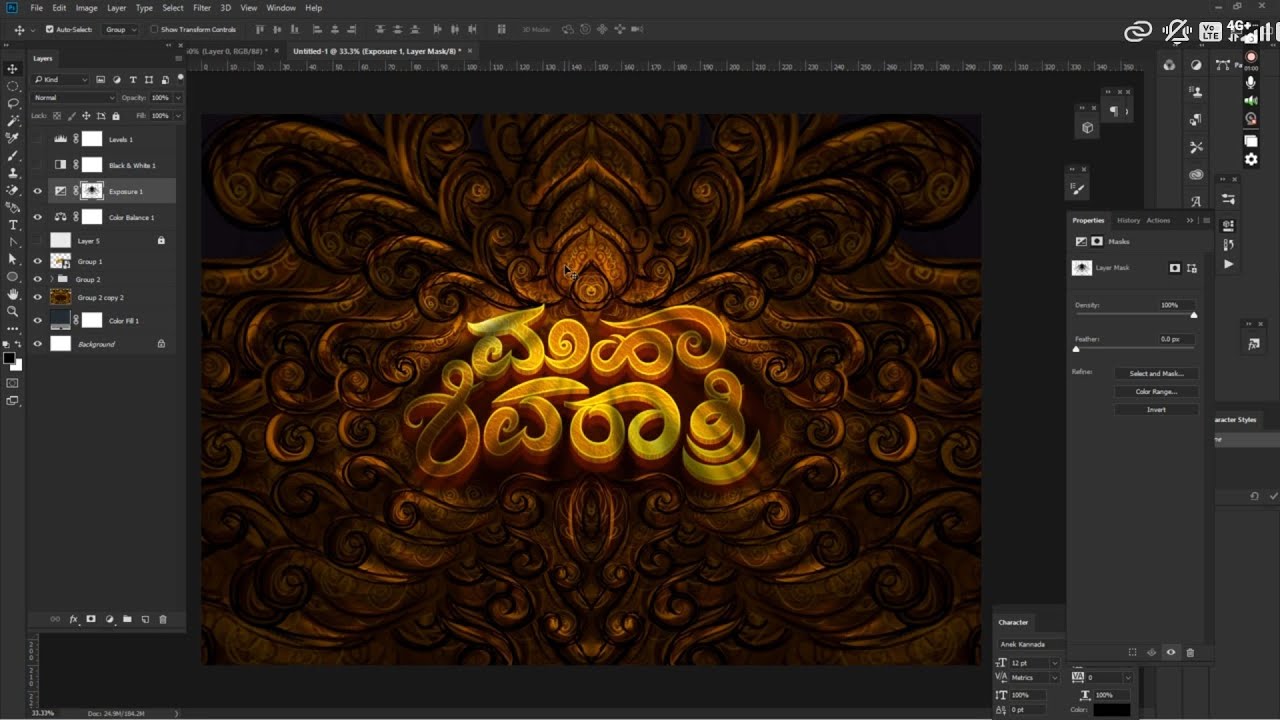Switch to the History tab
Screen dimensions: 1280x720
click(x=1128, y=220)
